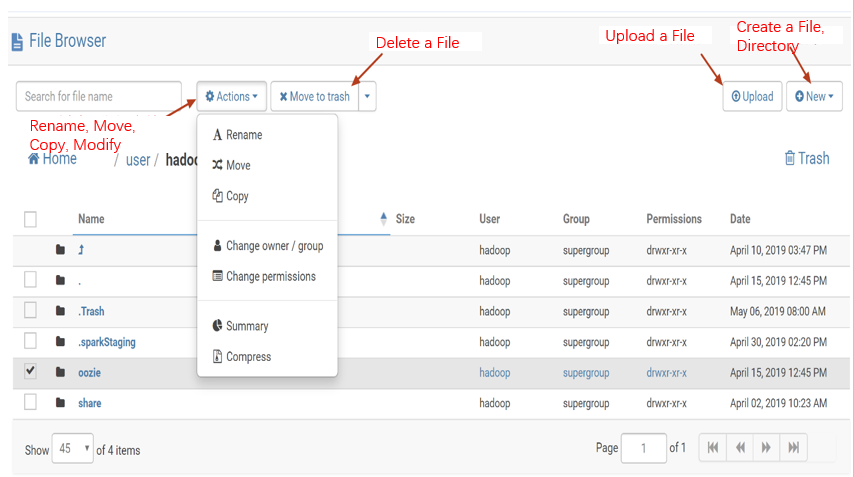
Task: Open the Trash bin icon link
Action: tap(790, 158)
